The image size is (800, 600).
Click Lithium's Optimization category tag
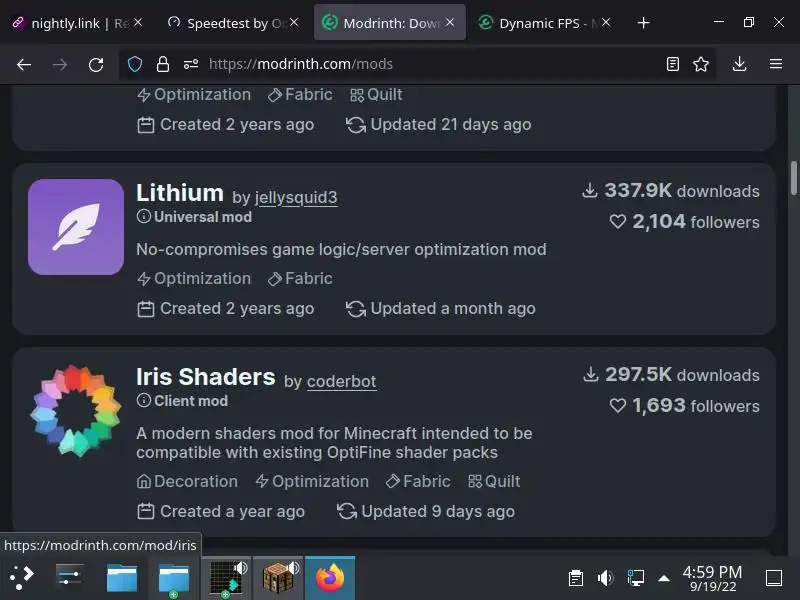coord(194,279)
